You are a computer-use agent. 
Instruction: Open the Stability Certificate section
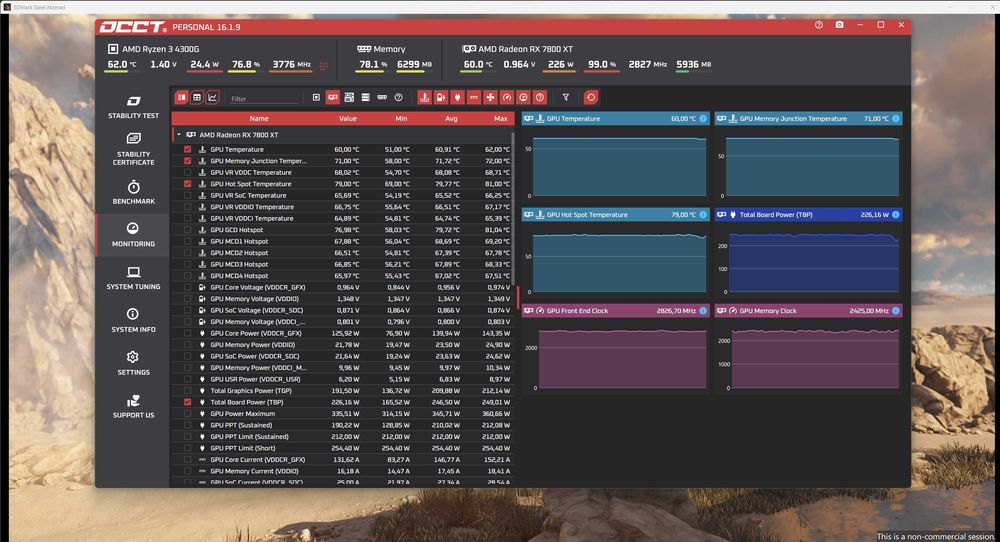point(133,150)
